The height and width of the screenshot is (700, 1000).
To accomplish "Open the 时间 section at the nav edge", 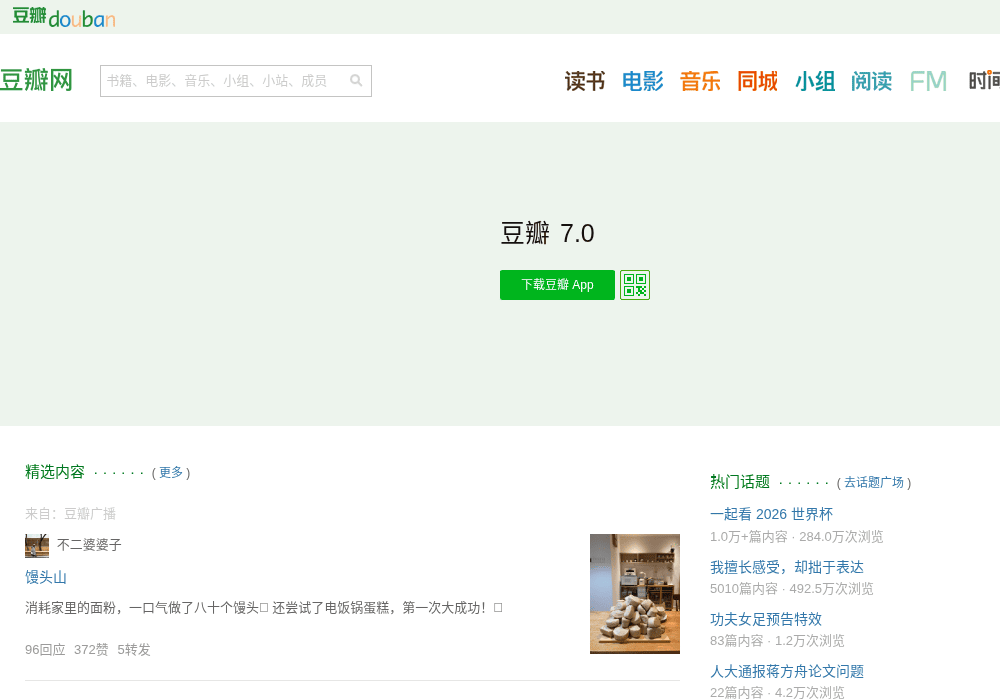I will (984, 81).
